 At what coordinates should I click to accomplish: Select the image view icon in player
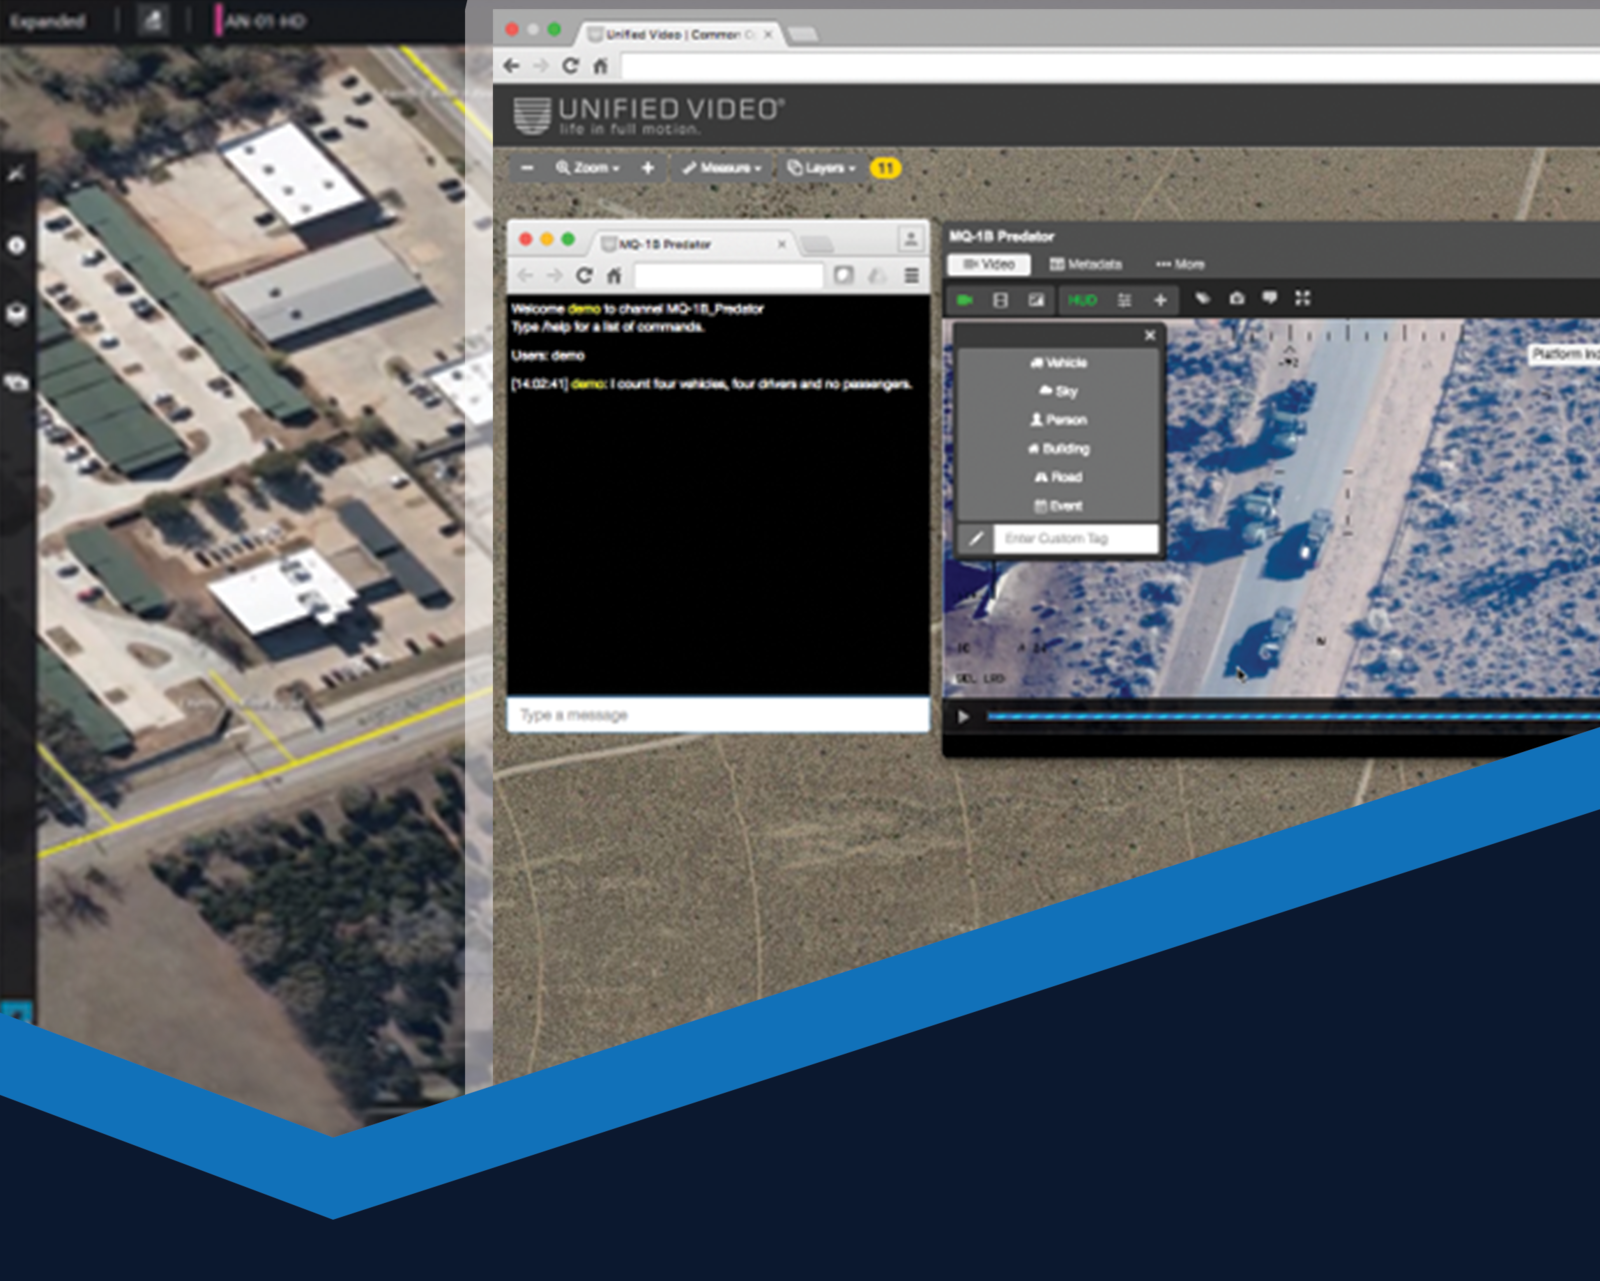(x=1036, y=299)
